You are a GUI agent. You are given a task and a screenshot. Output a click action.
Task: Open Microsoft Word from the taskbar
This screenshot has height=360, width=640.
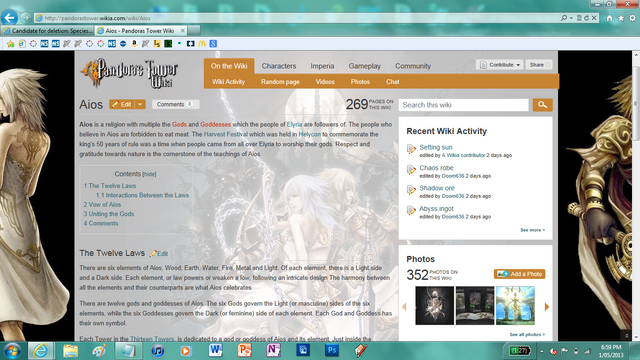pos(216,350)
